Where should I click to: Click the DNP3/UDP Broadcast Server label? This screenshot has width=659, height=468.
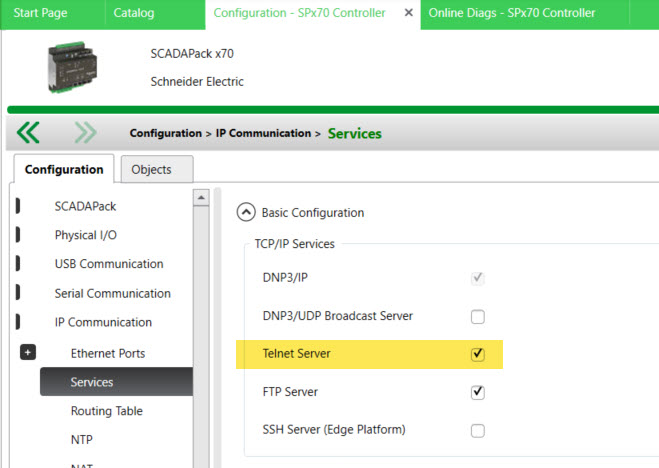[x=337, y=316]
